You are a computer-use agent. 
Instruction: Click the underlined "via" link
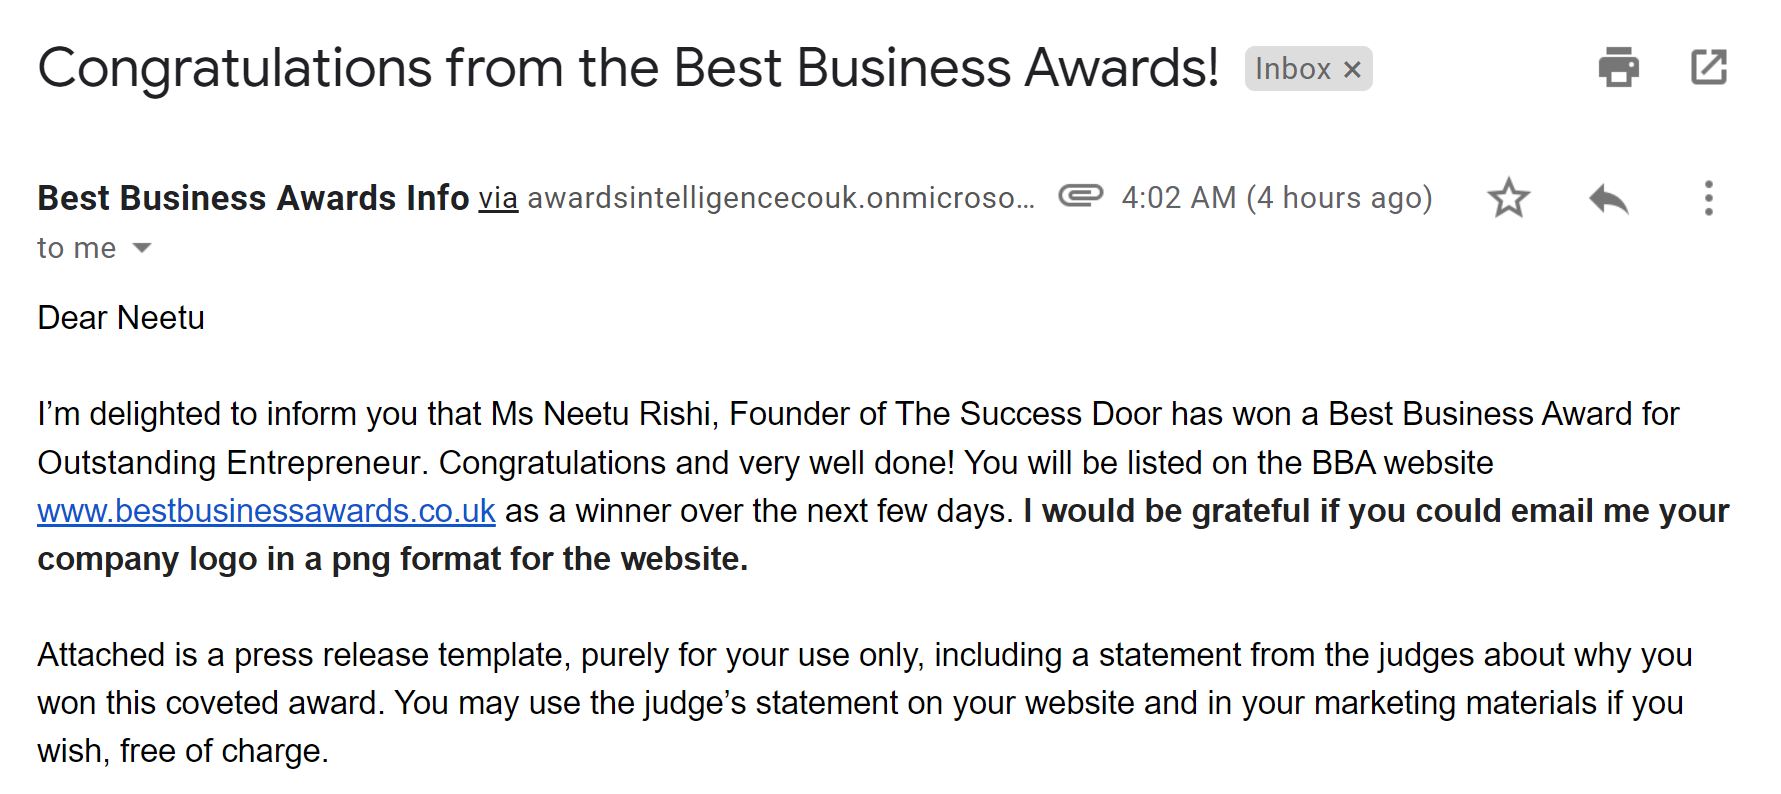(x=498, y=198)
